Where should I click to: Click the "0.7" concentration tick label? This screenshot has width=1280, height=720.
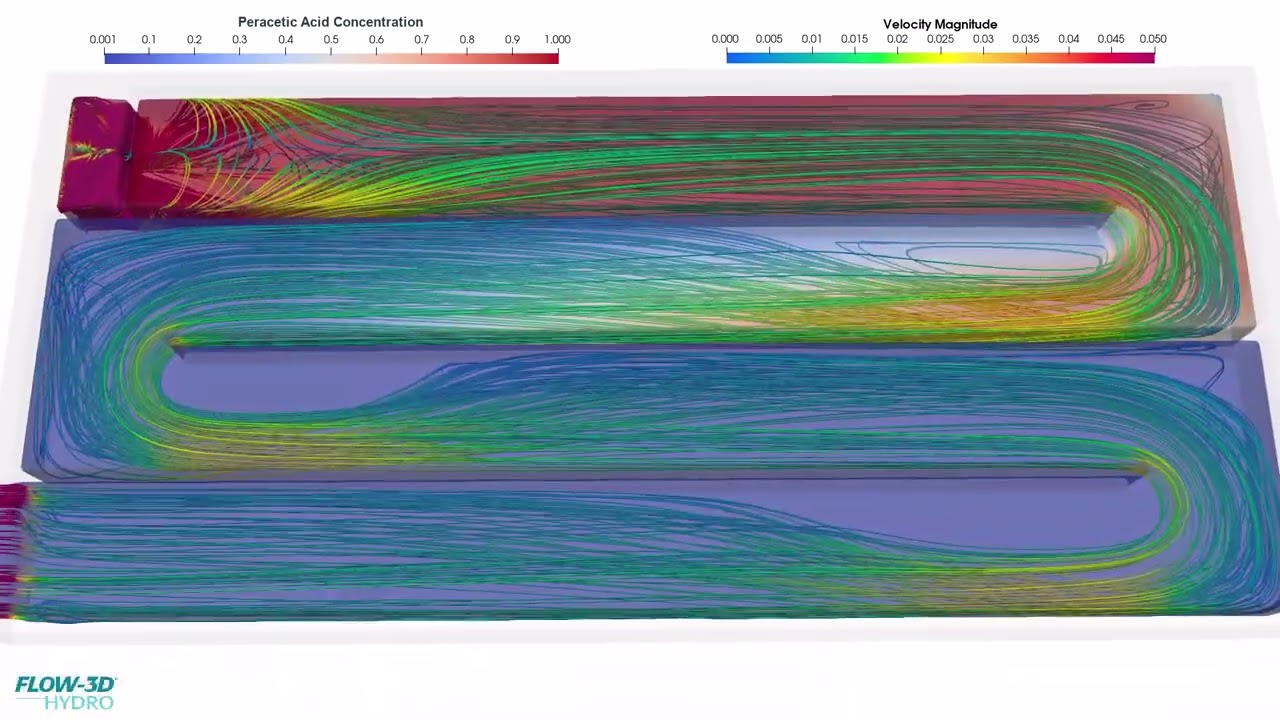pyautogui.click(x=422, y=40)
